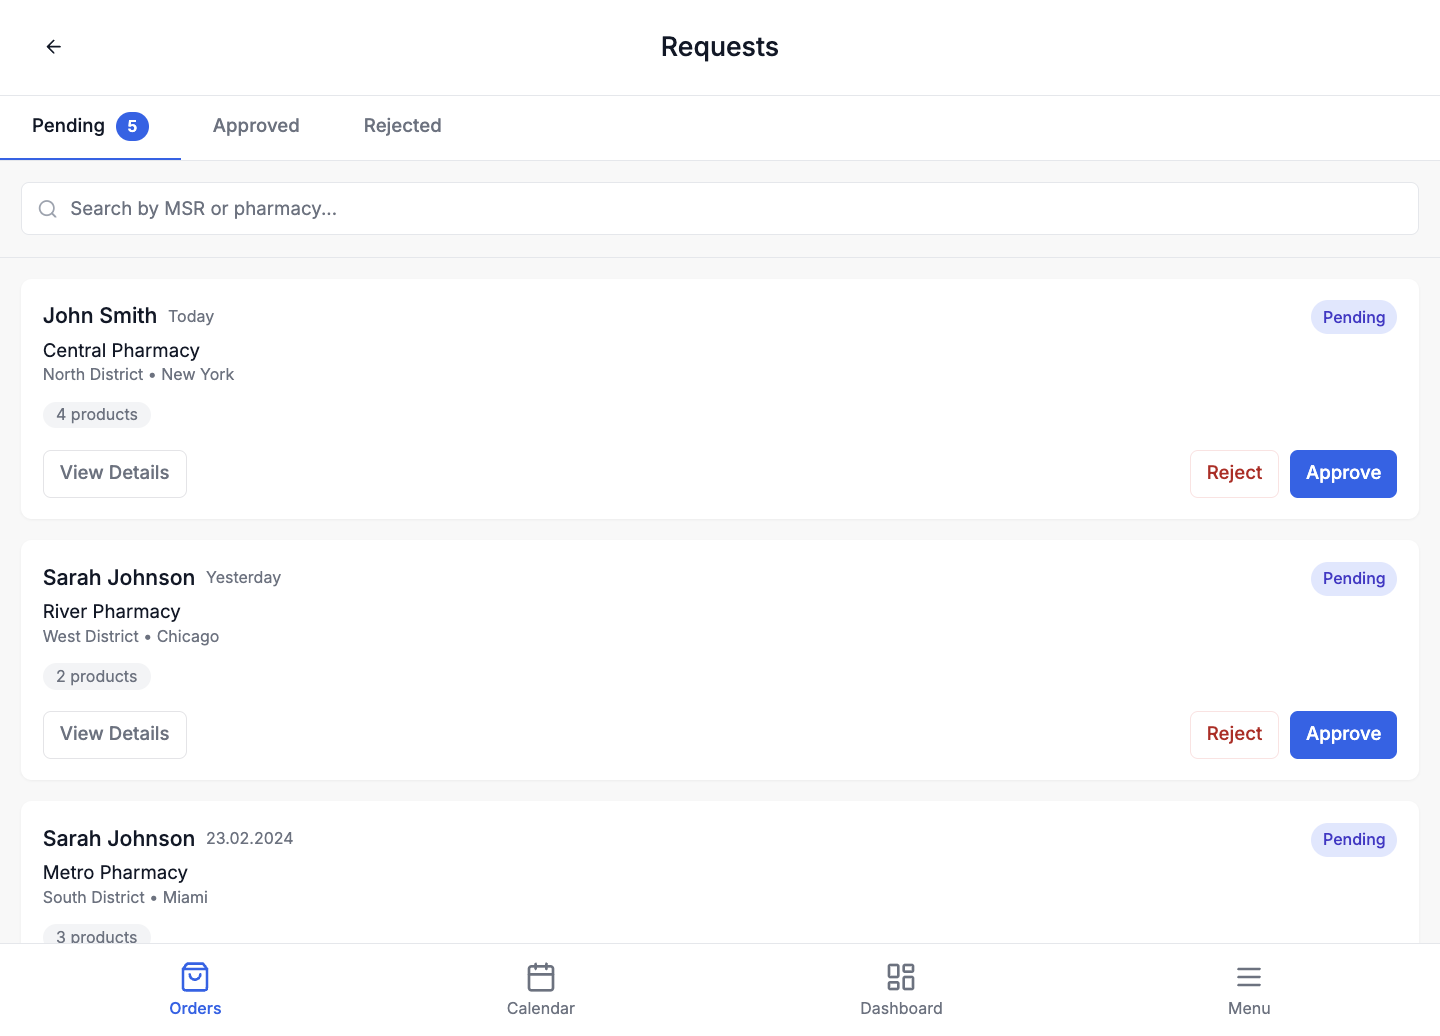Viewport: 1440px width, 1036px height.
Task: Click the search magnifier icon
Action: [x=48, y=209]
